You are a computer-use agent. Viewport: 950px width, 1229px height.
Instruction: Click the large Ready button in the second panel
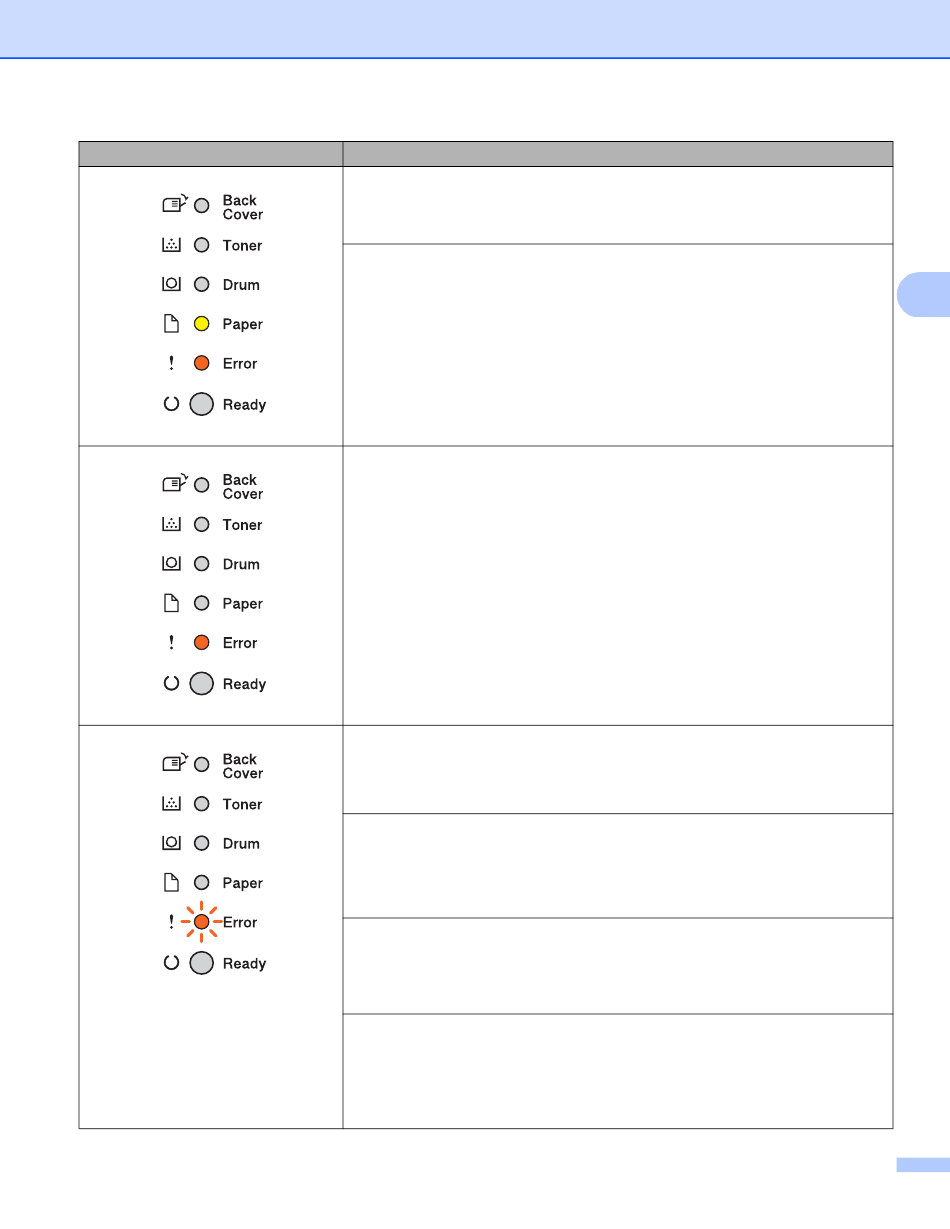coord(201,684)
